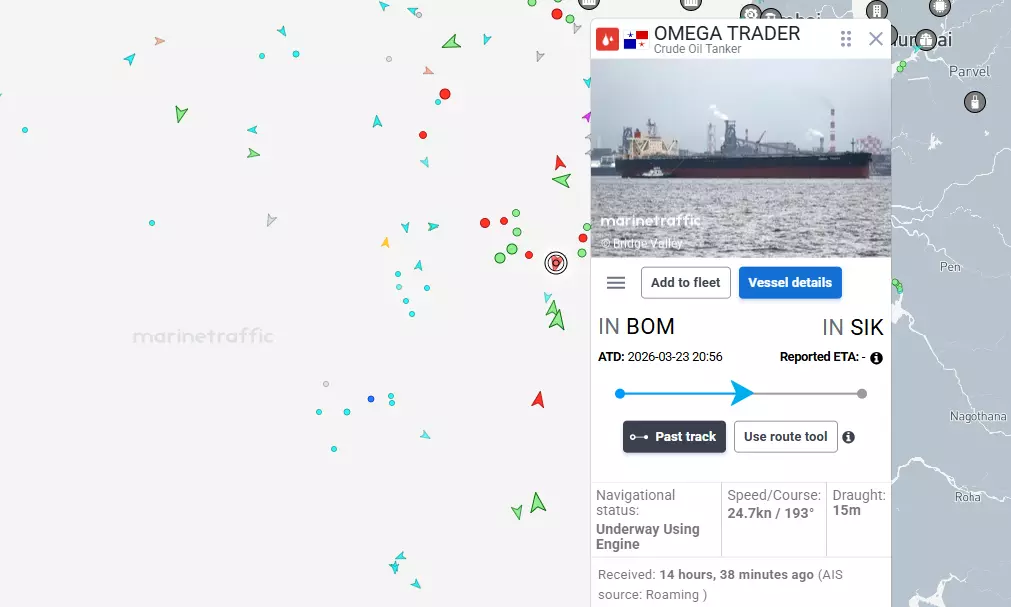Open Vessel details
The image size is (1011, 607).
(x=790, y=283)
